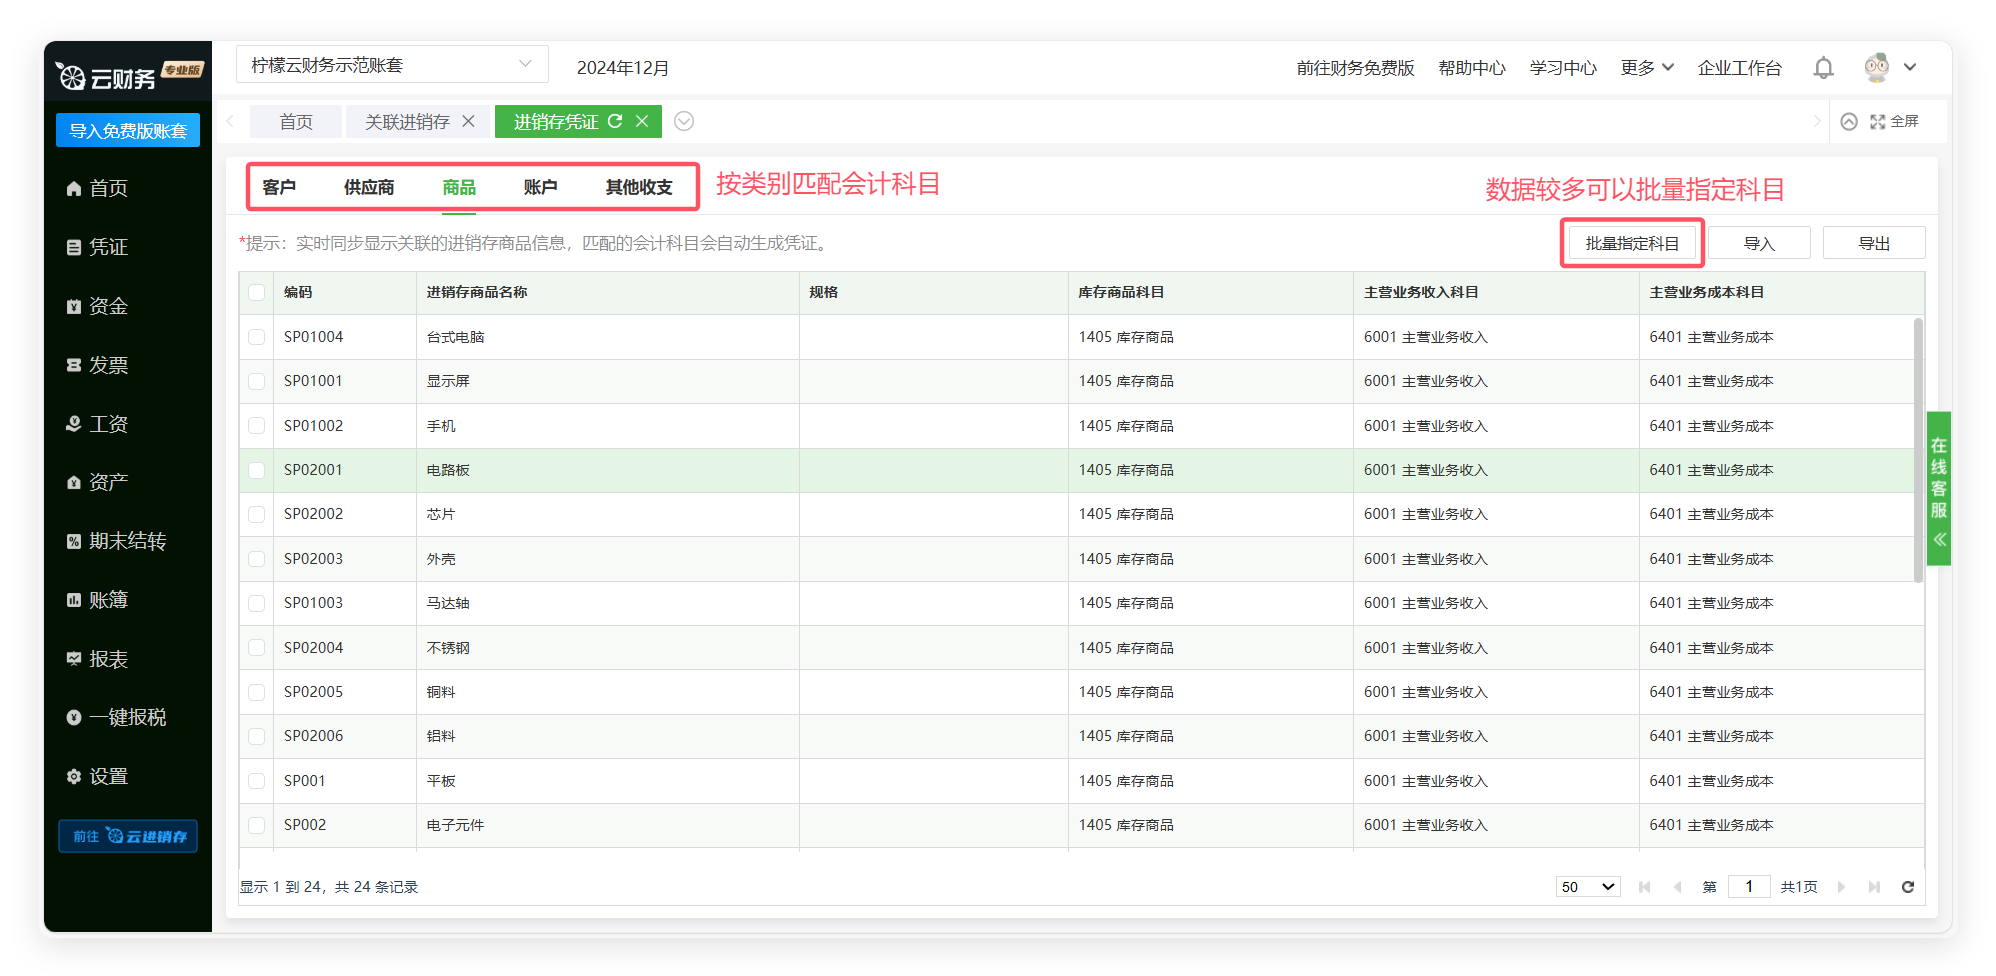Open the 在线客服 side panel
Screen dimensions: 1996x976
click(x=1938, y=488)
